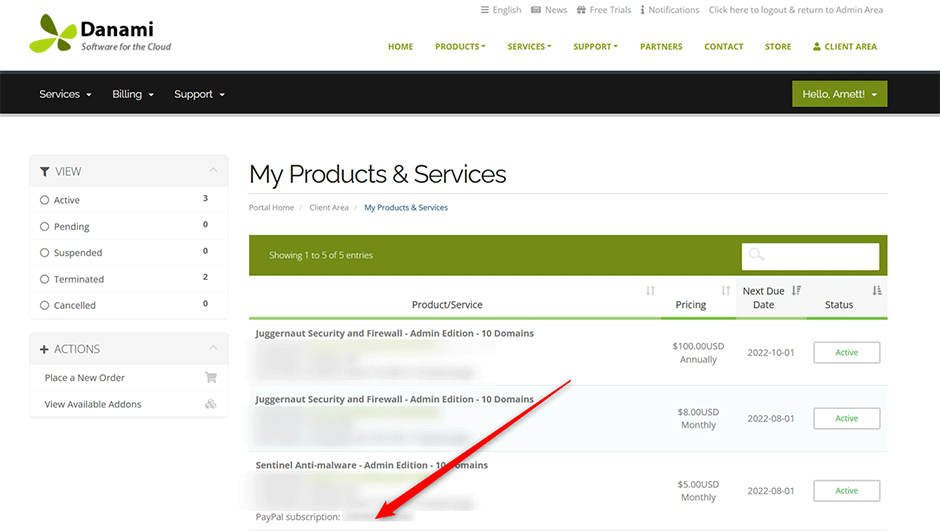This screenshot has width=940, height=531.
Task: Select the Terminated filter radio
Action: tap(44, 279)
